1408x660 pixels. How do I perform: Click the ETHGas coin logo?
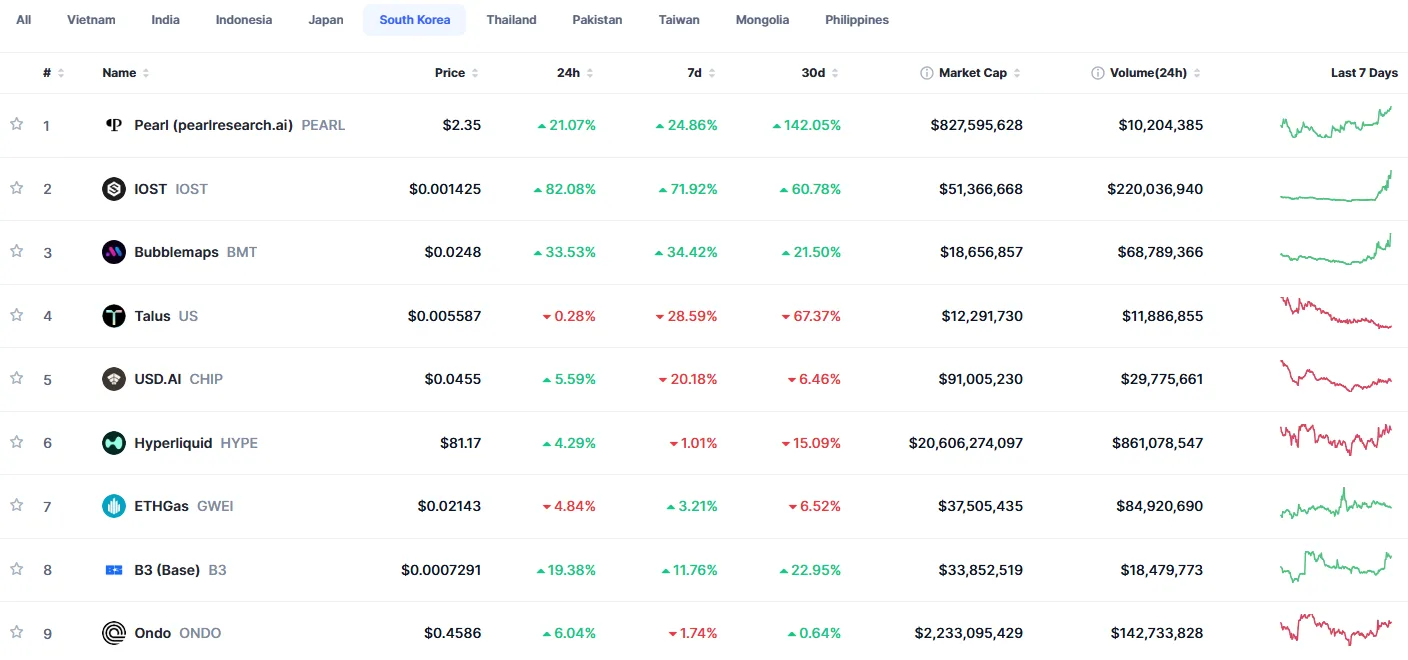pos(114,506)
